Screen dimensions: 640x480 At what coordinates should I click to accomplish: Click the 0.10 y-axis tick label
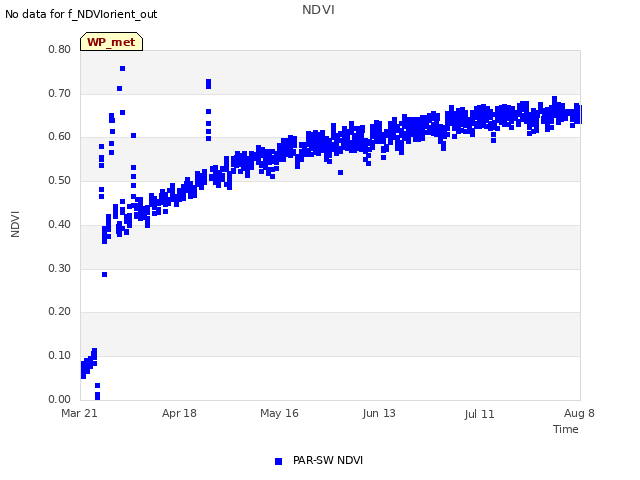coord(60,356)
